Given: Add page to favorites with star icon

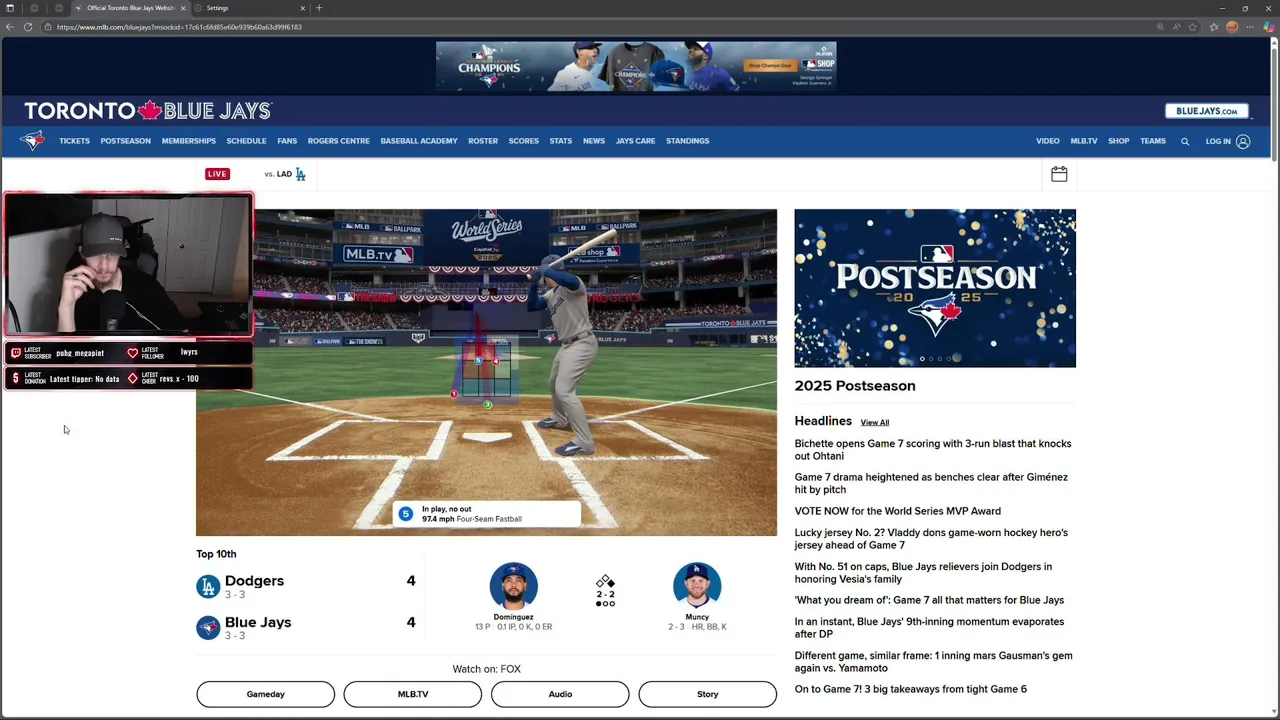Looking at the screenshot, I should coord(1193,27).
